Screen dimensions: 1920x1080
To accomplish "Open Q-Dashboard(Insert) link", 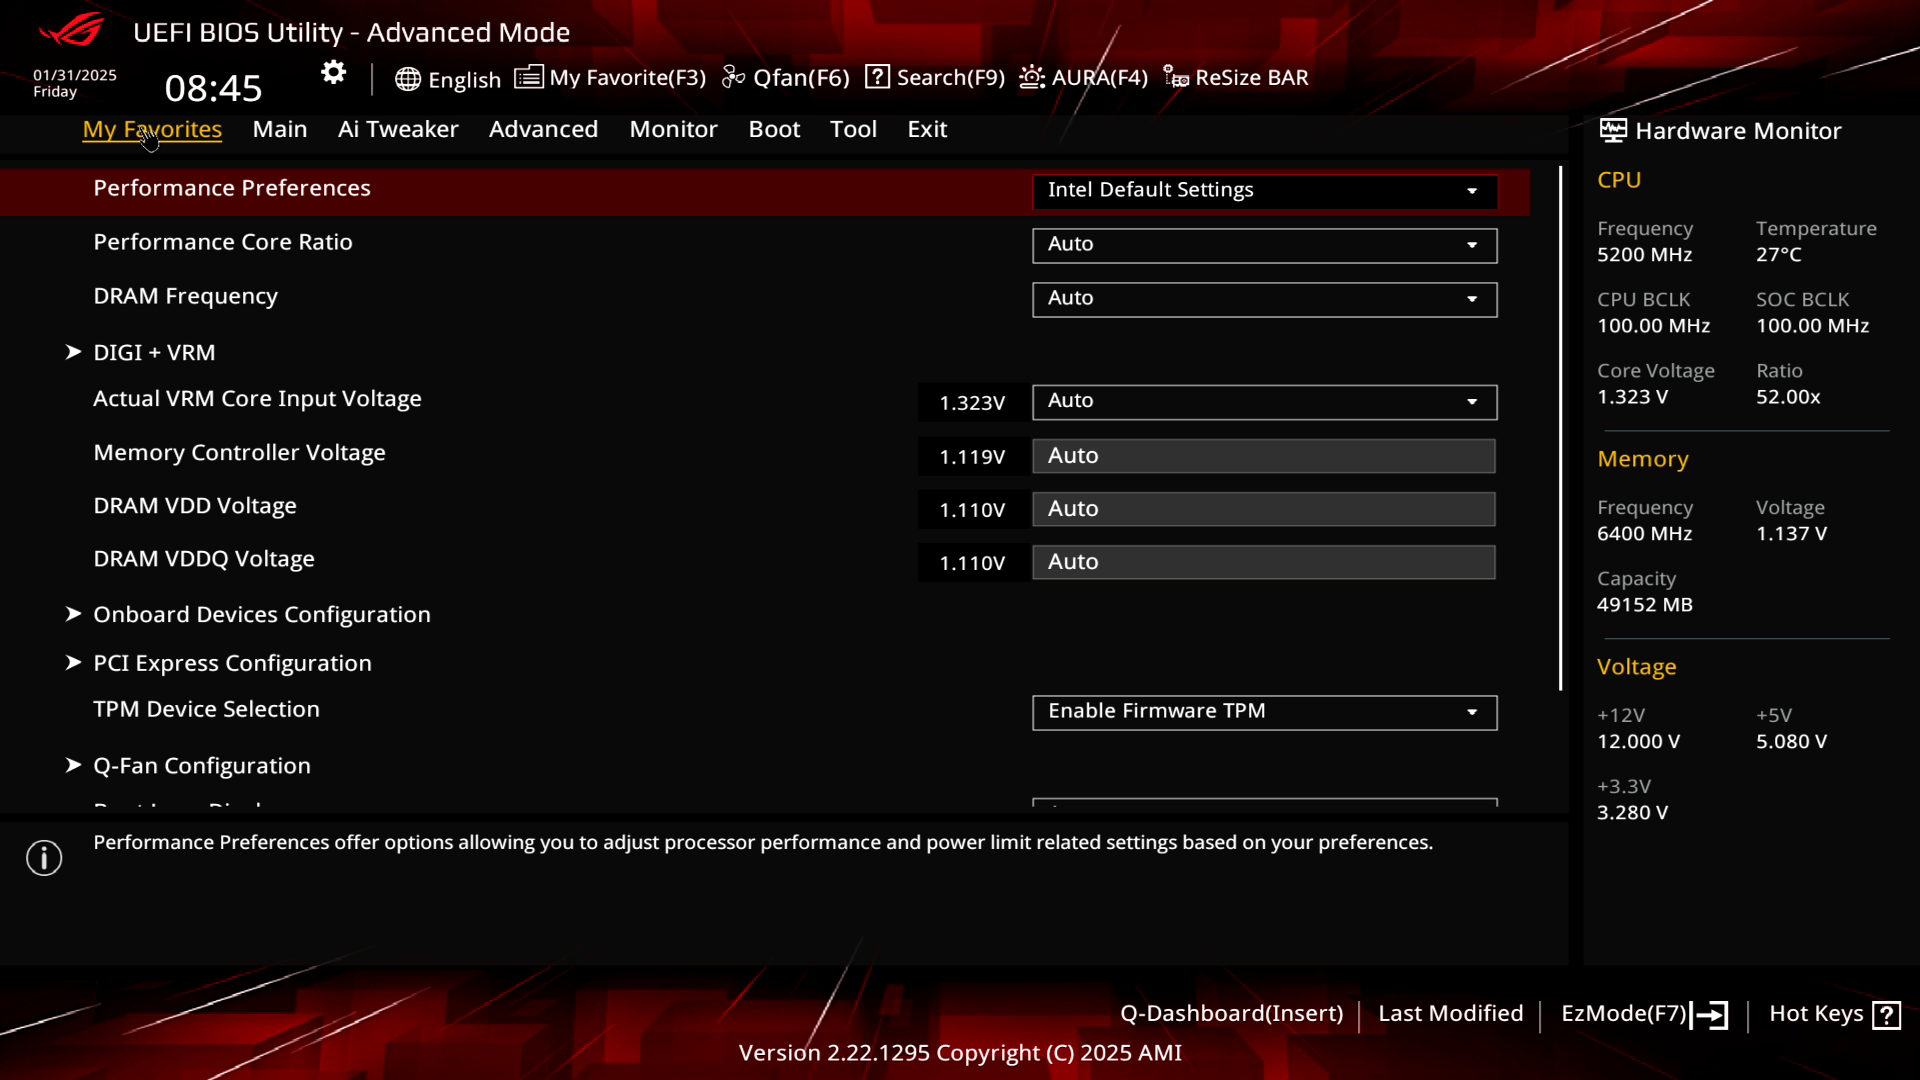I will point(1231,1013).
